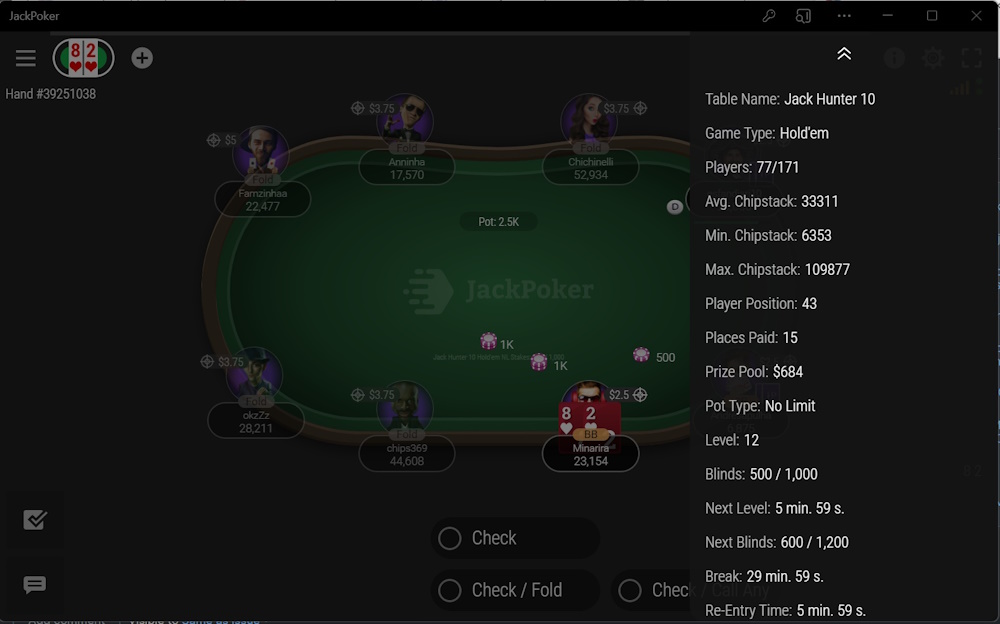The image size is (1000, 624).
Task: Open Minarira's player seat
Action: 591,454
